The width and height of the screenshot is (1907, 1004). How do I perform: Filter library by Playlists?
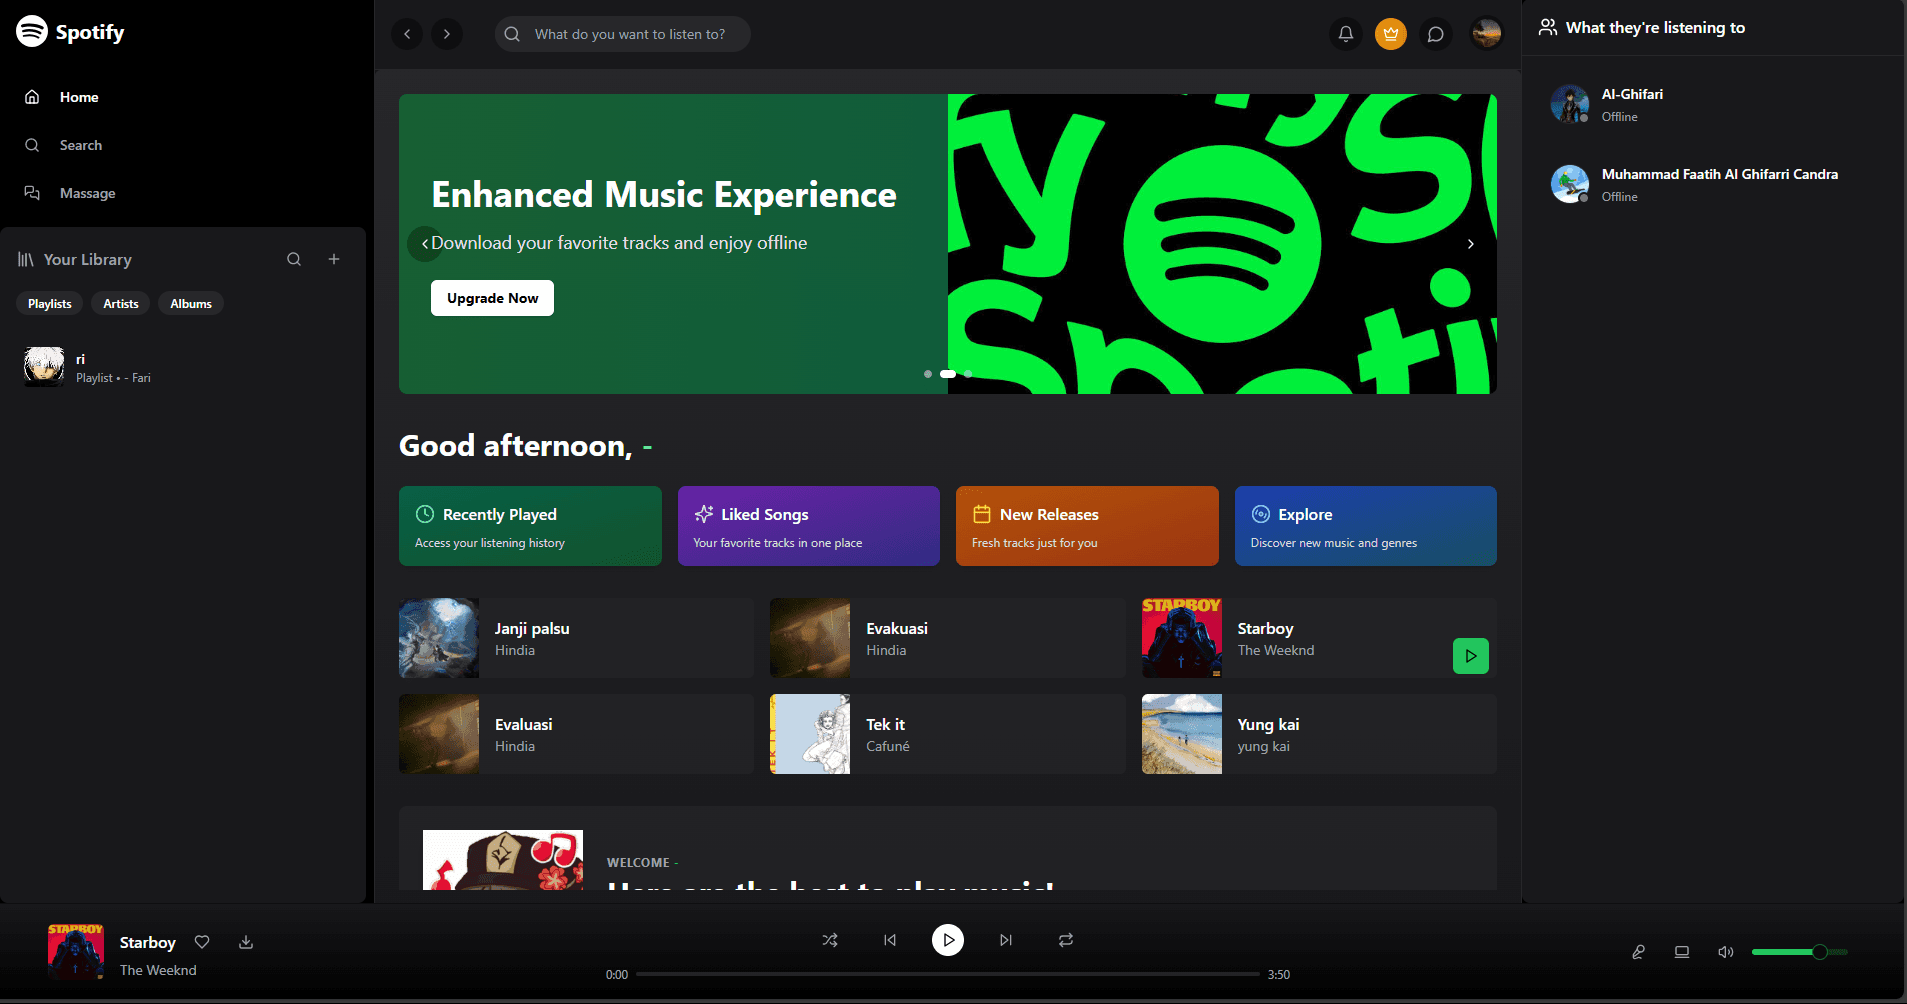pyautogui.click(x=50, y=304)
